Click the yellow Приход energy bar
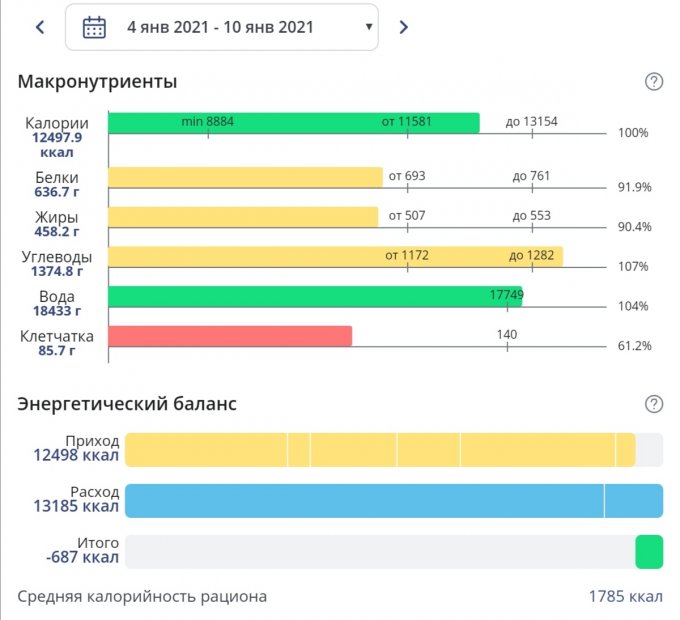The image size is (680, 620). coord(380,450)
